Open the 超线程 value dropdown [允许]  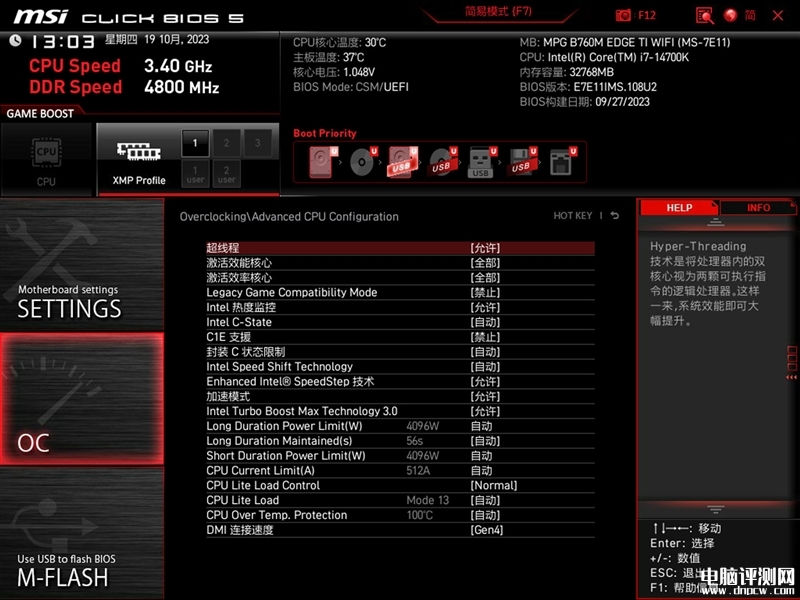pyautogui.click(x=485, y=248)
